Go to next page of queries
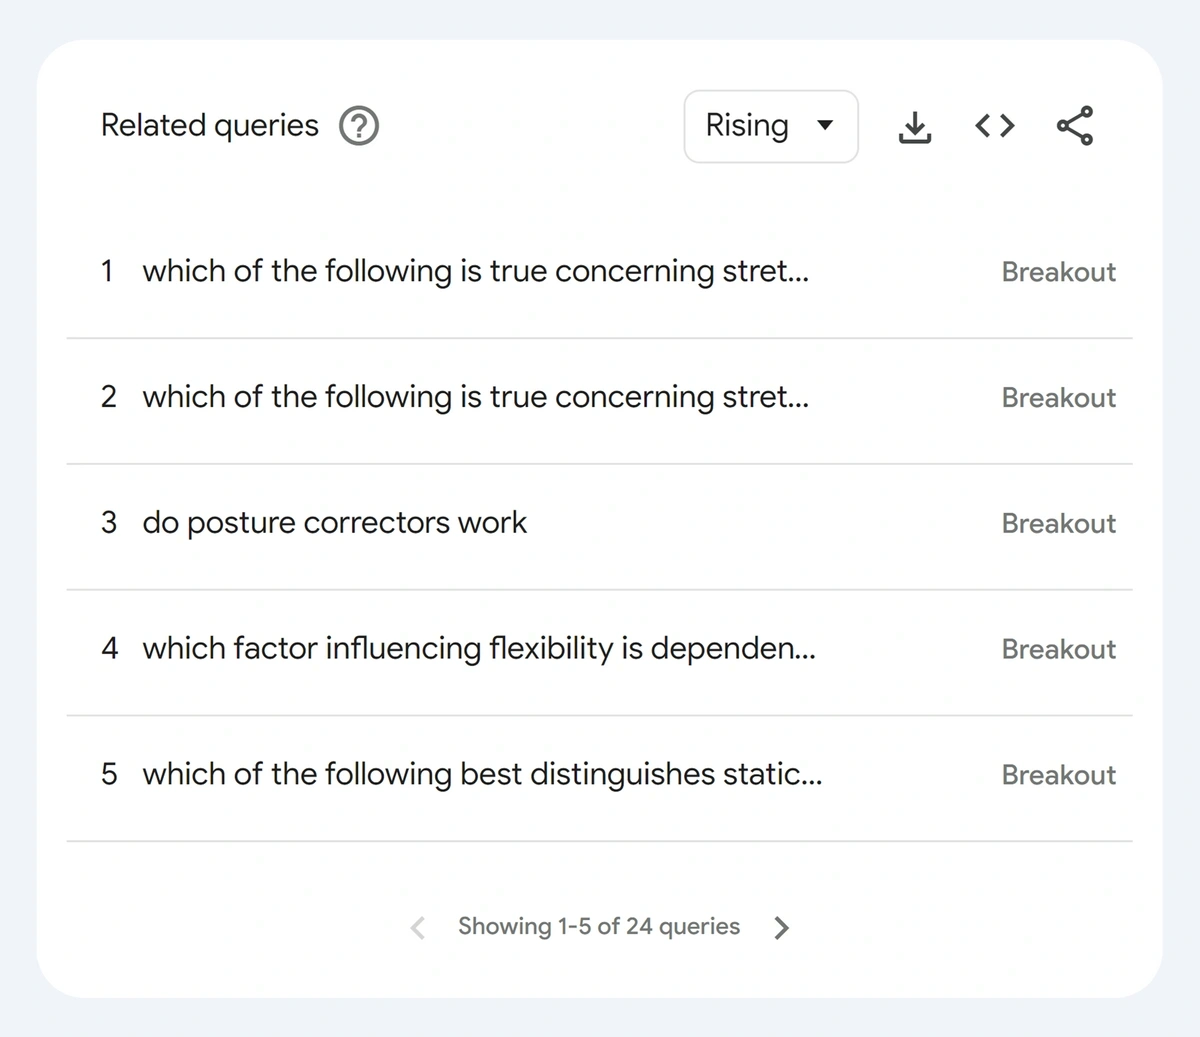 click(782, 928)
